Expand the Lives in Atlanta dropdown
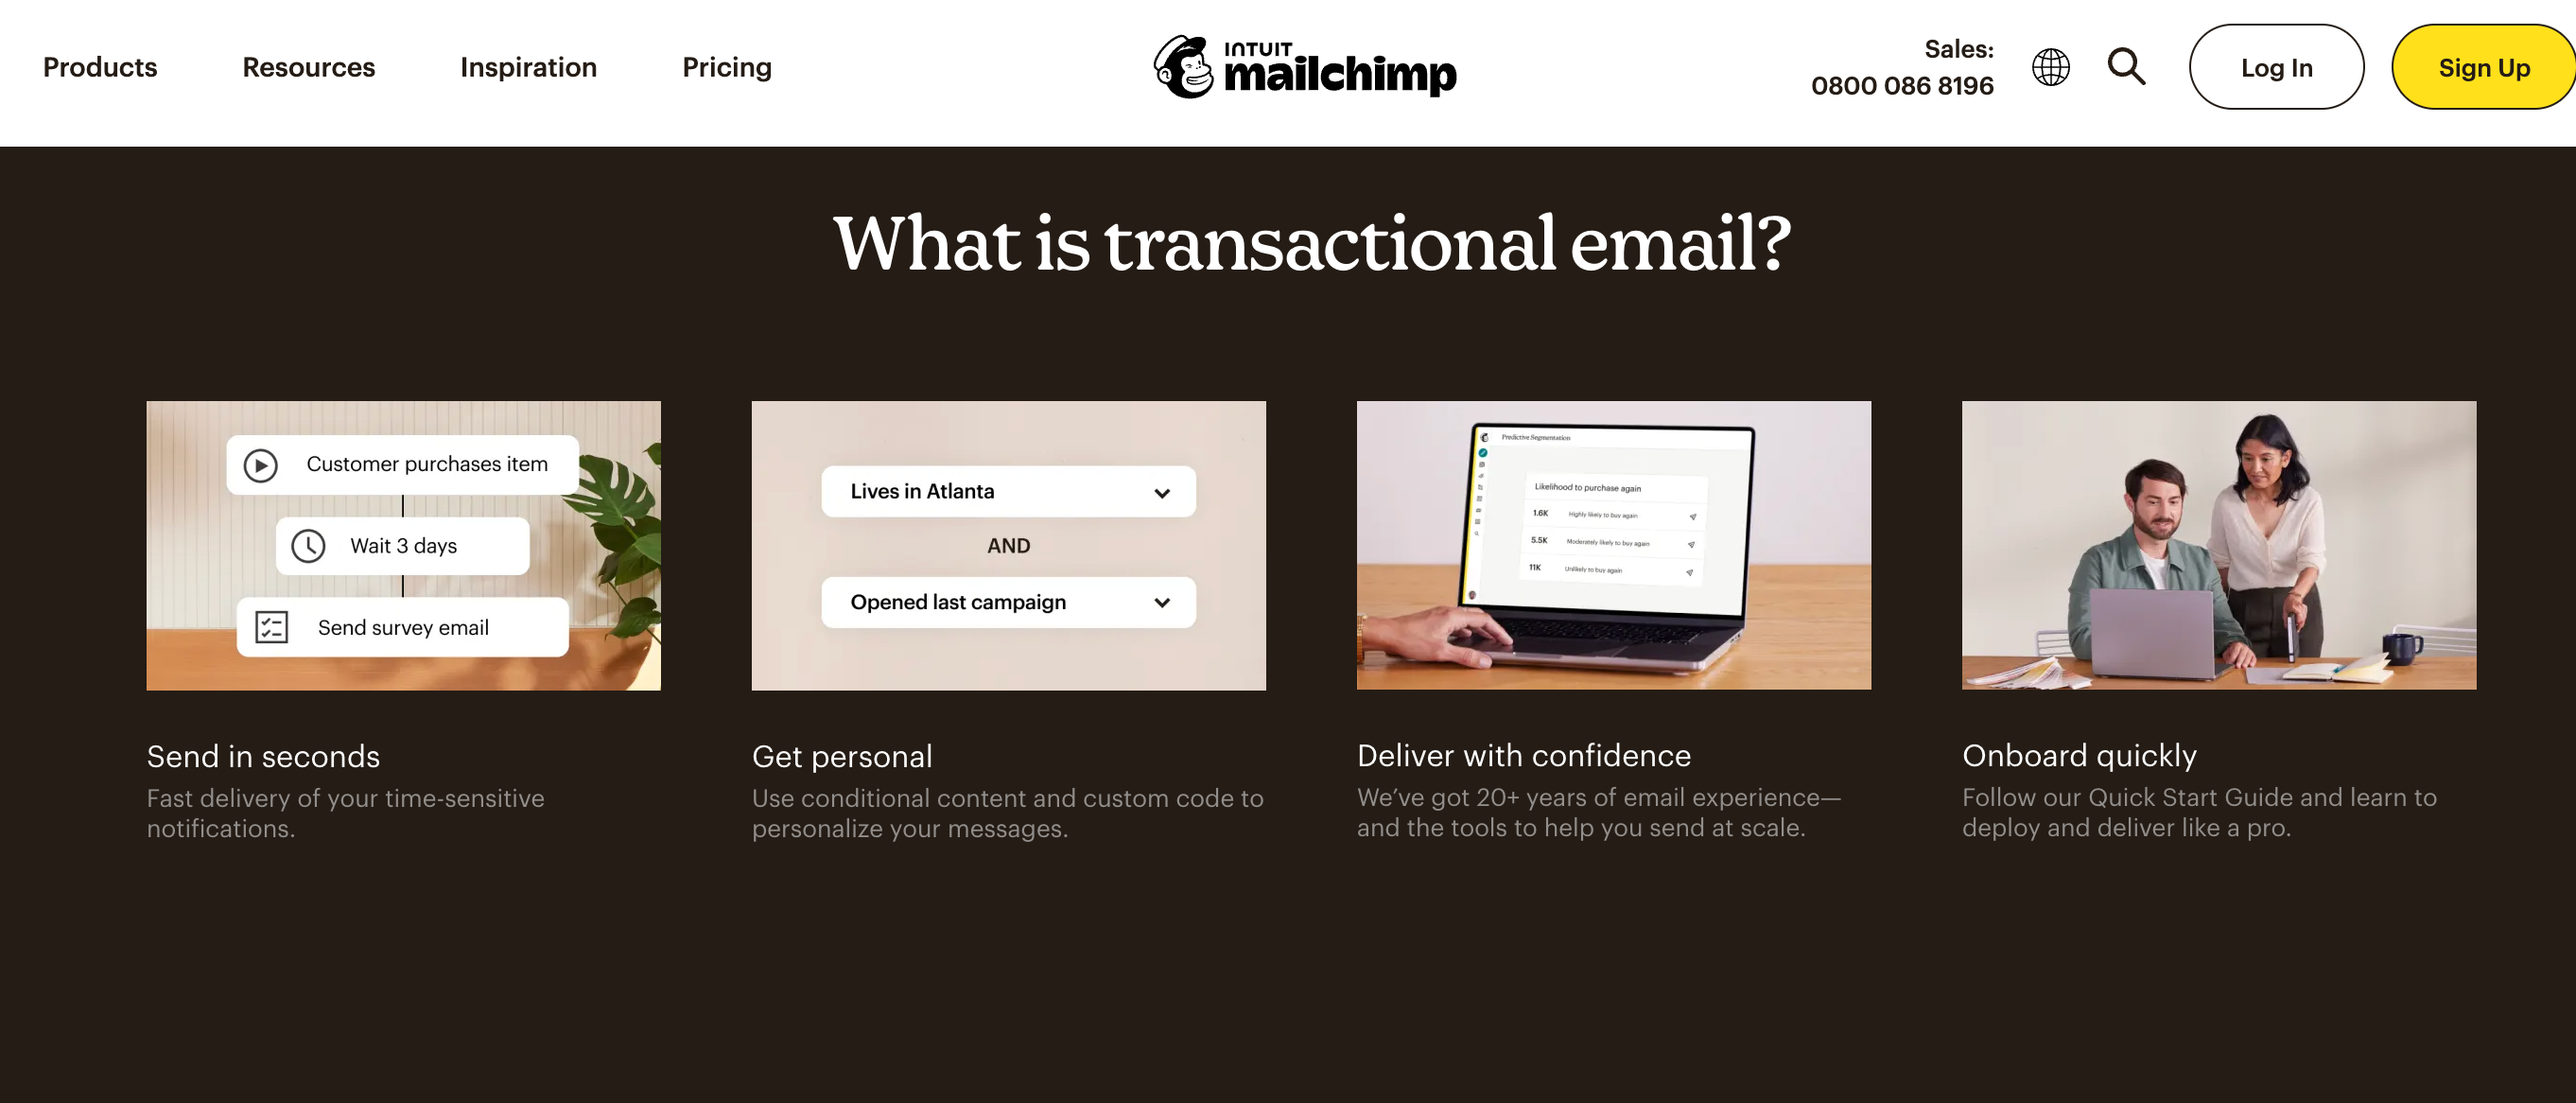Screen dimensions: 2576x1103 click(x=1159, y=492)
